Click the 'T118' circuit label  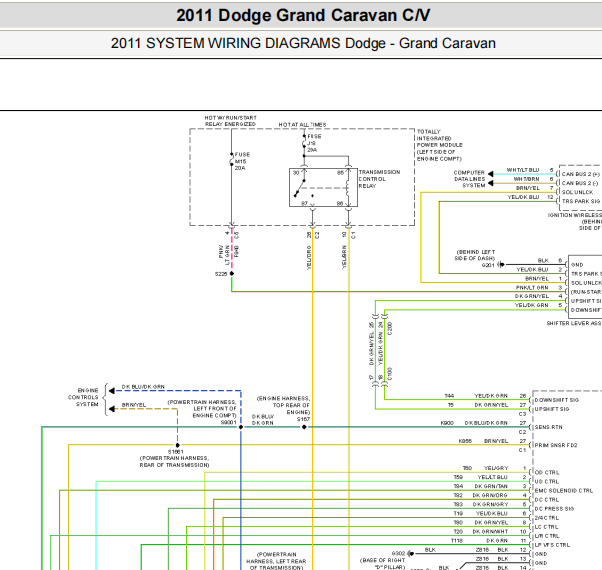click(x=457, y=541)
